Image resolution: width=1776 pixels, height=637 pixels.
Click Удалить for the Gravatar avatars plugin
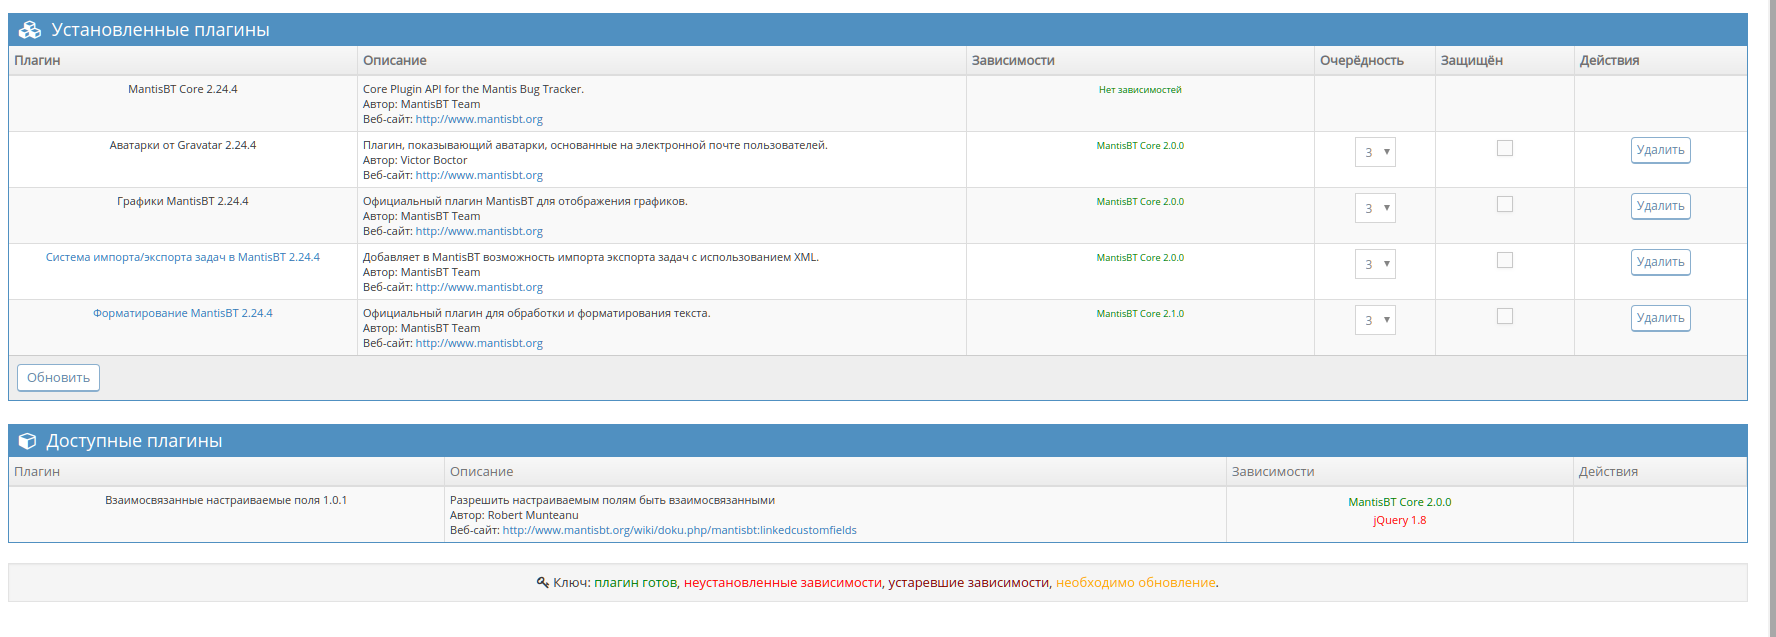click(1660, 150)
